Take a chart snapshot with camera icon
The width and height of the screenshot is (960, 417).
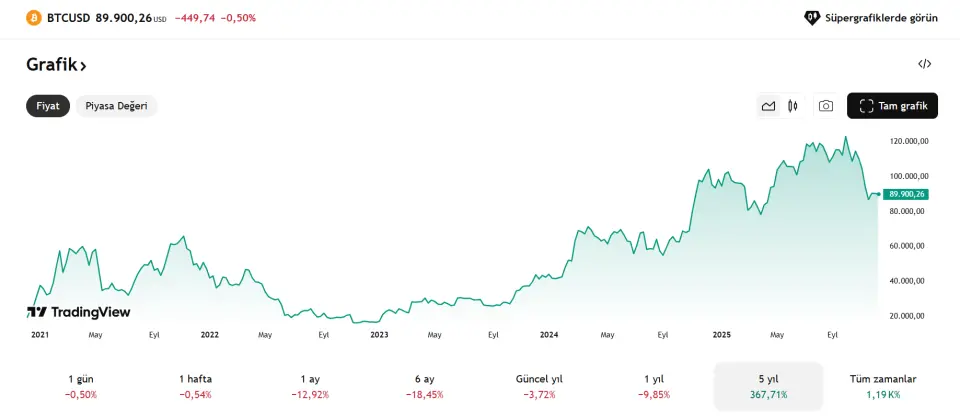point(826,106)
